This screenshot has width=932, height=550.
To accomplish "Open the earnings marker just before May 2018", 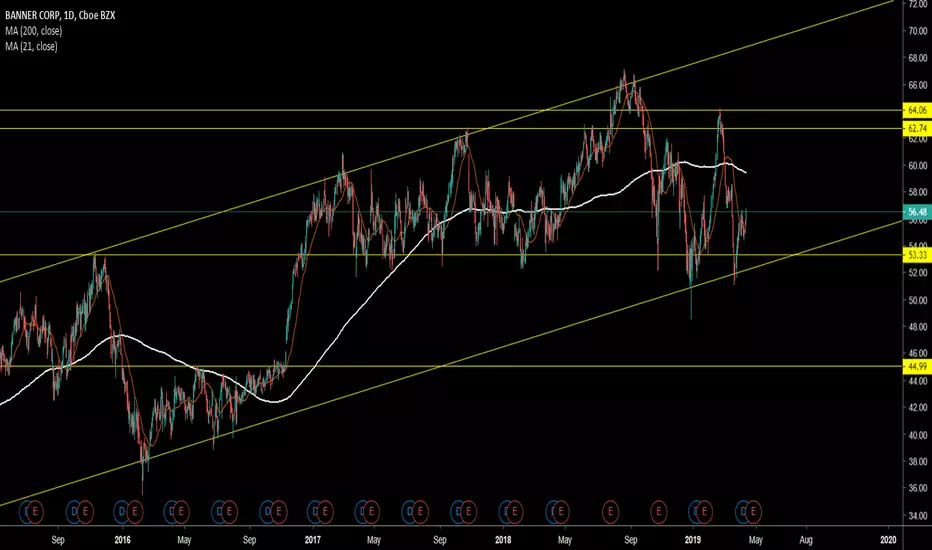I will 561,511.
